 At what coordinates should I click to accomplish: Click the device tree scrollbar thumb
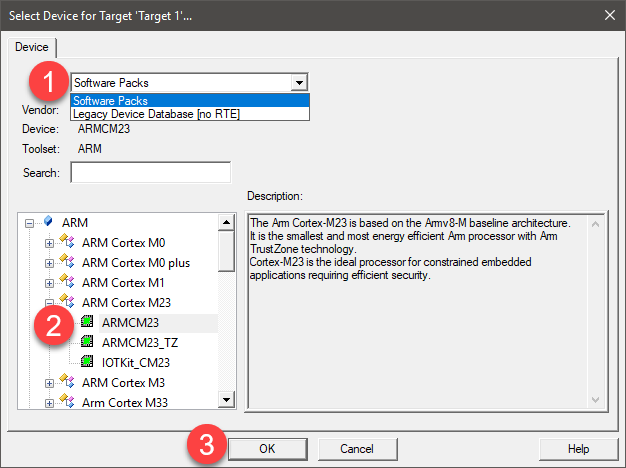point(226,251)
